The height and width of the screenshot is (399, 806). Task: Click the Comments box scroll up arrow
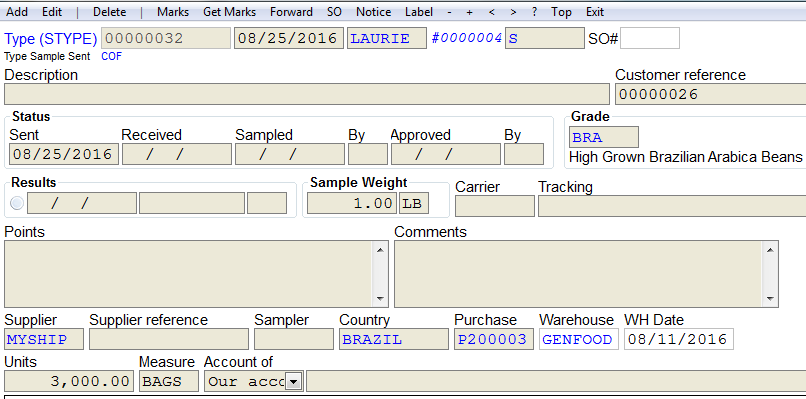point(770,250)
